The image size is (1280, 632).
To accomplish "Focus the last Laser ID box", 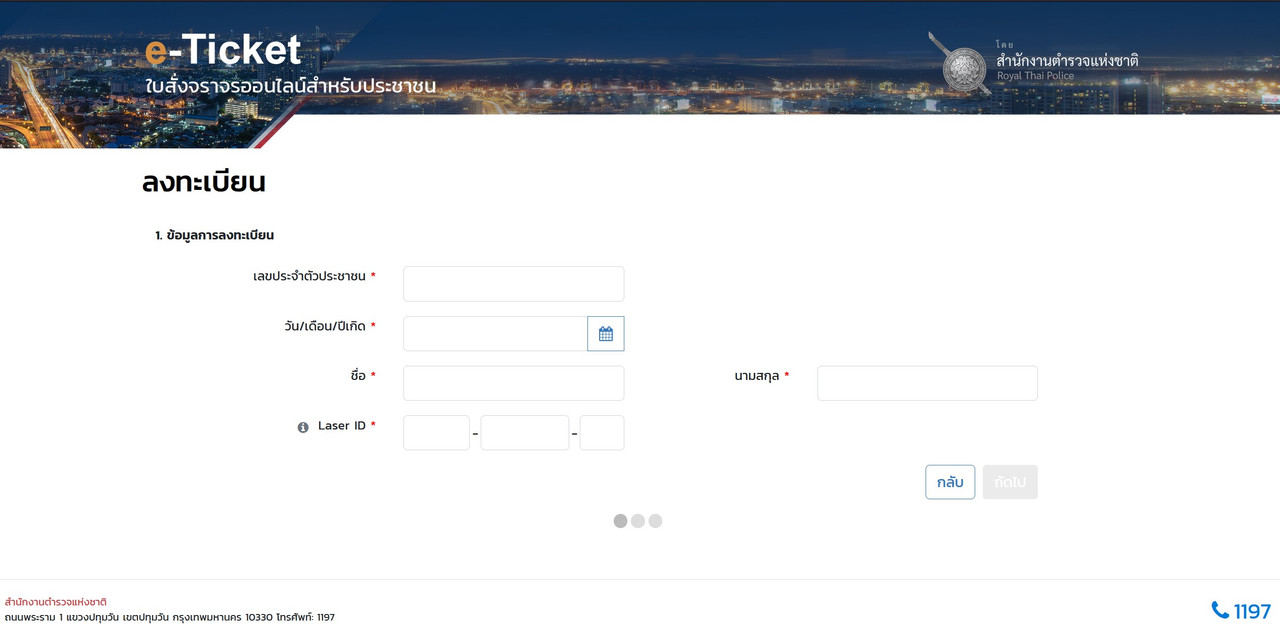I will click(602, 433).
